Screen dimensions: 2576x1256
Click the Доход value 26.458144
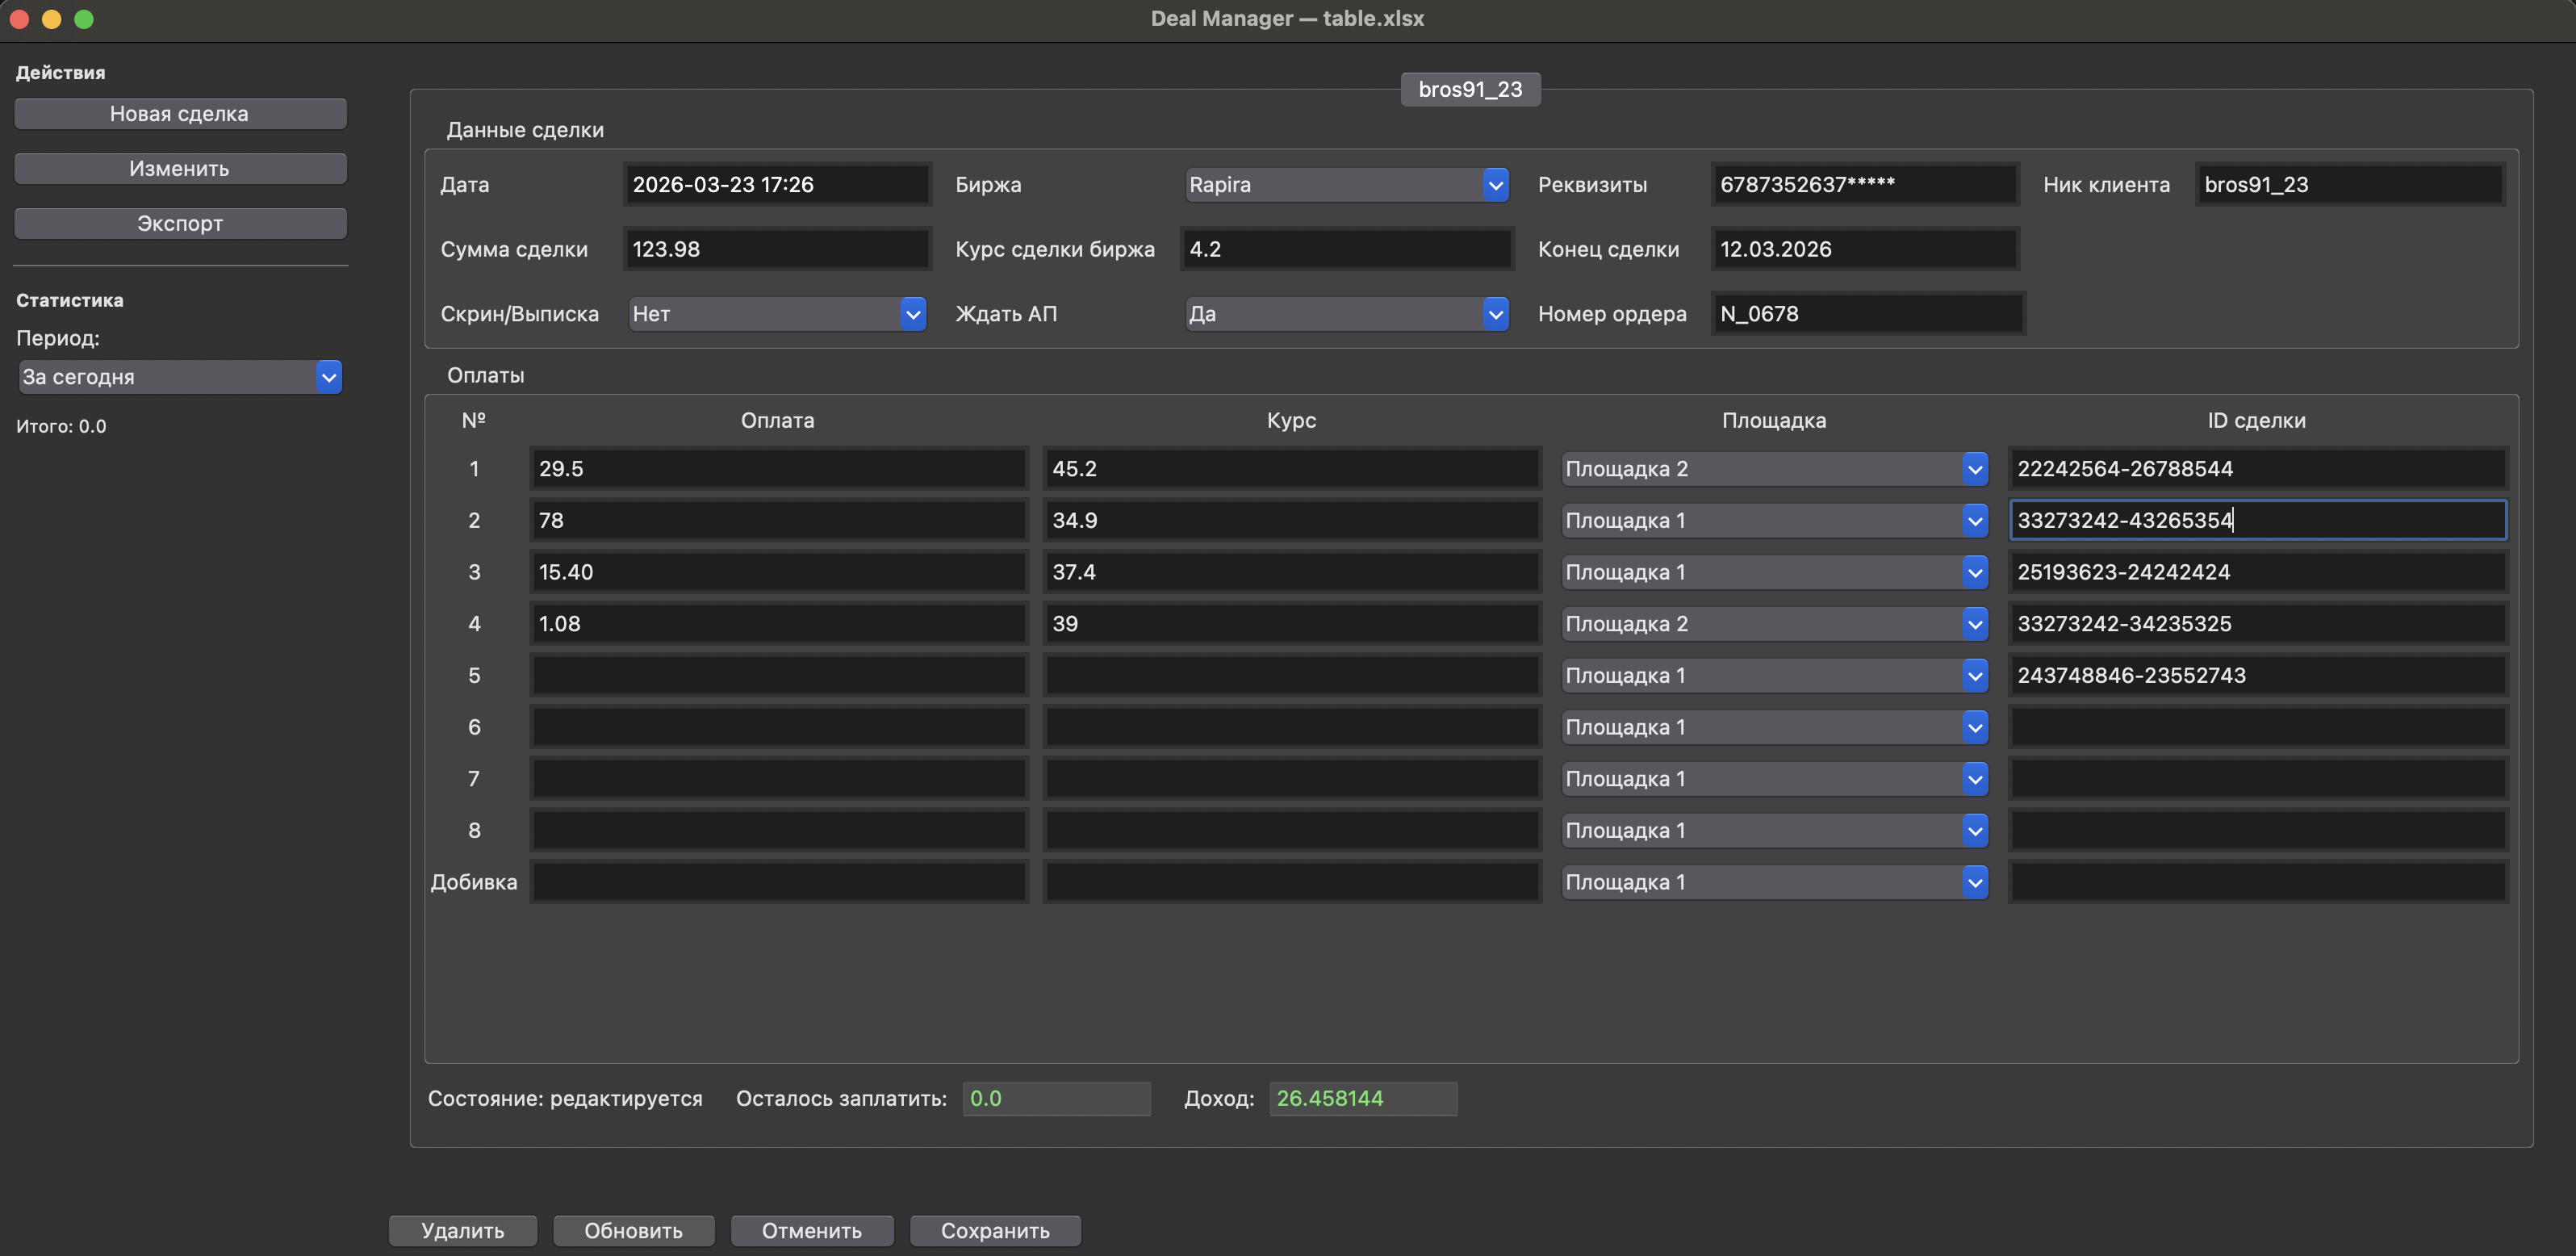[1363, 1098]
